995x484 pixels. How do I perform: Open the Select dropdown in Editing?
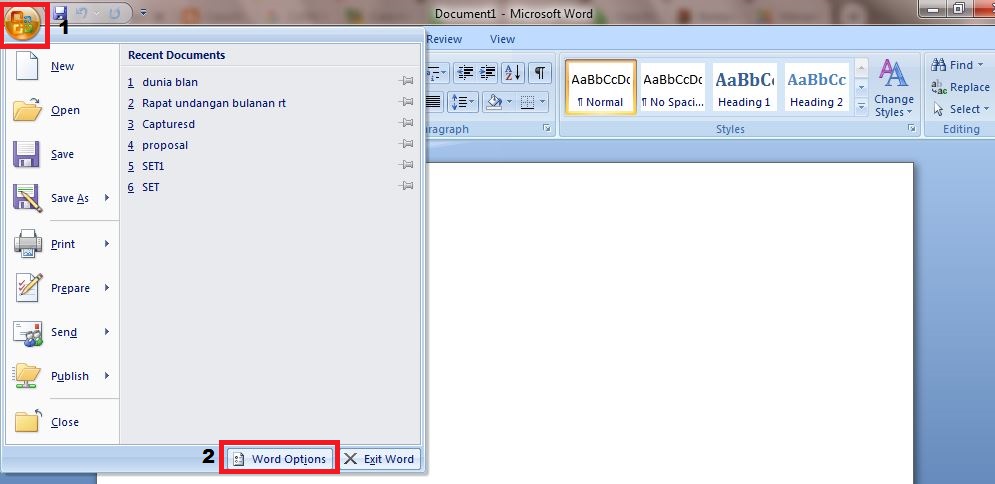[x=961, y=109]
